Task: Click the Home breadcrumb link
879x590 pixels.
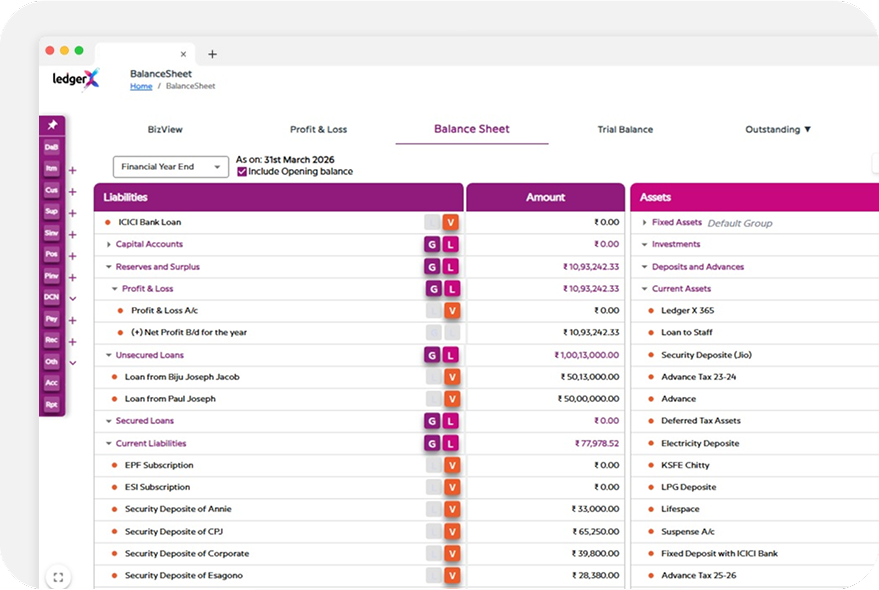Action: point(141,87)
